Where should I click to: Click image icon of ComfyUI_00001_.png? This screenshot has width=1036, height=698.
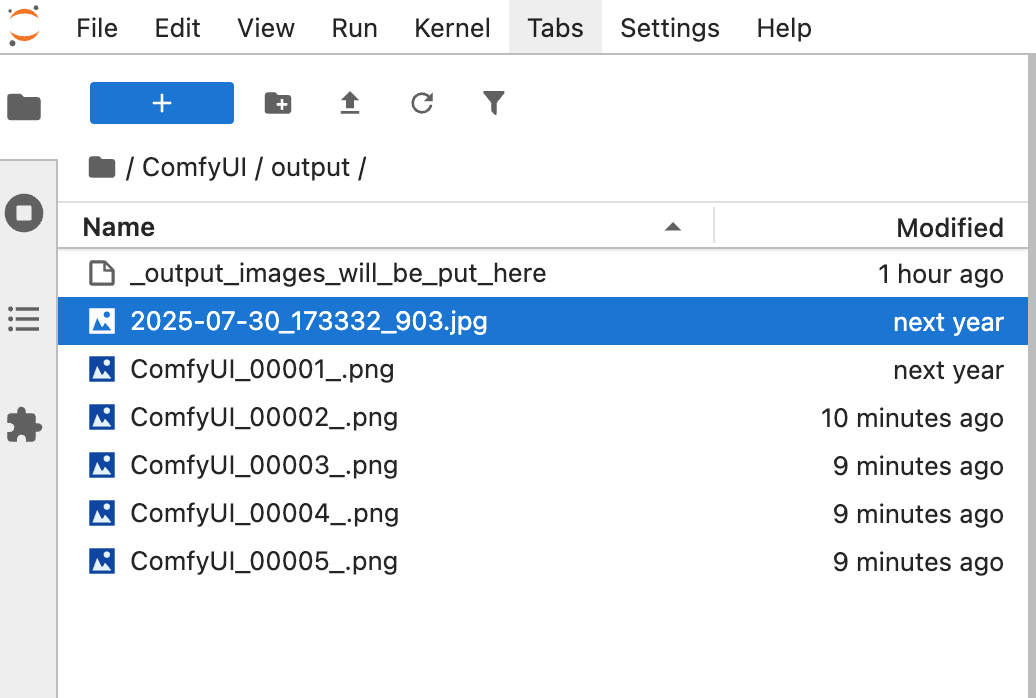point(102,369)
